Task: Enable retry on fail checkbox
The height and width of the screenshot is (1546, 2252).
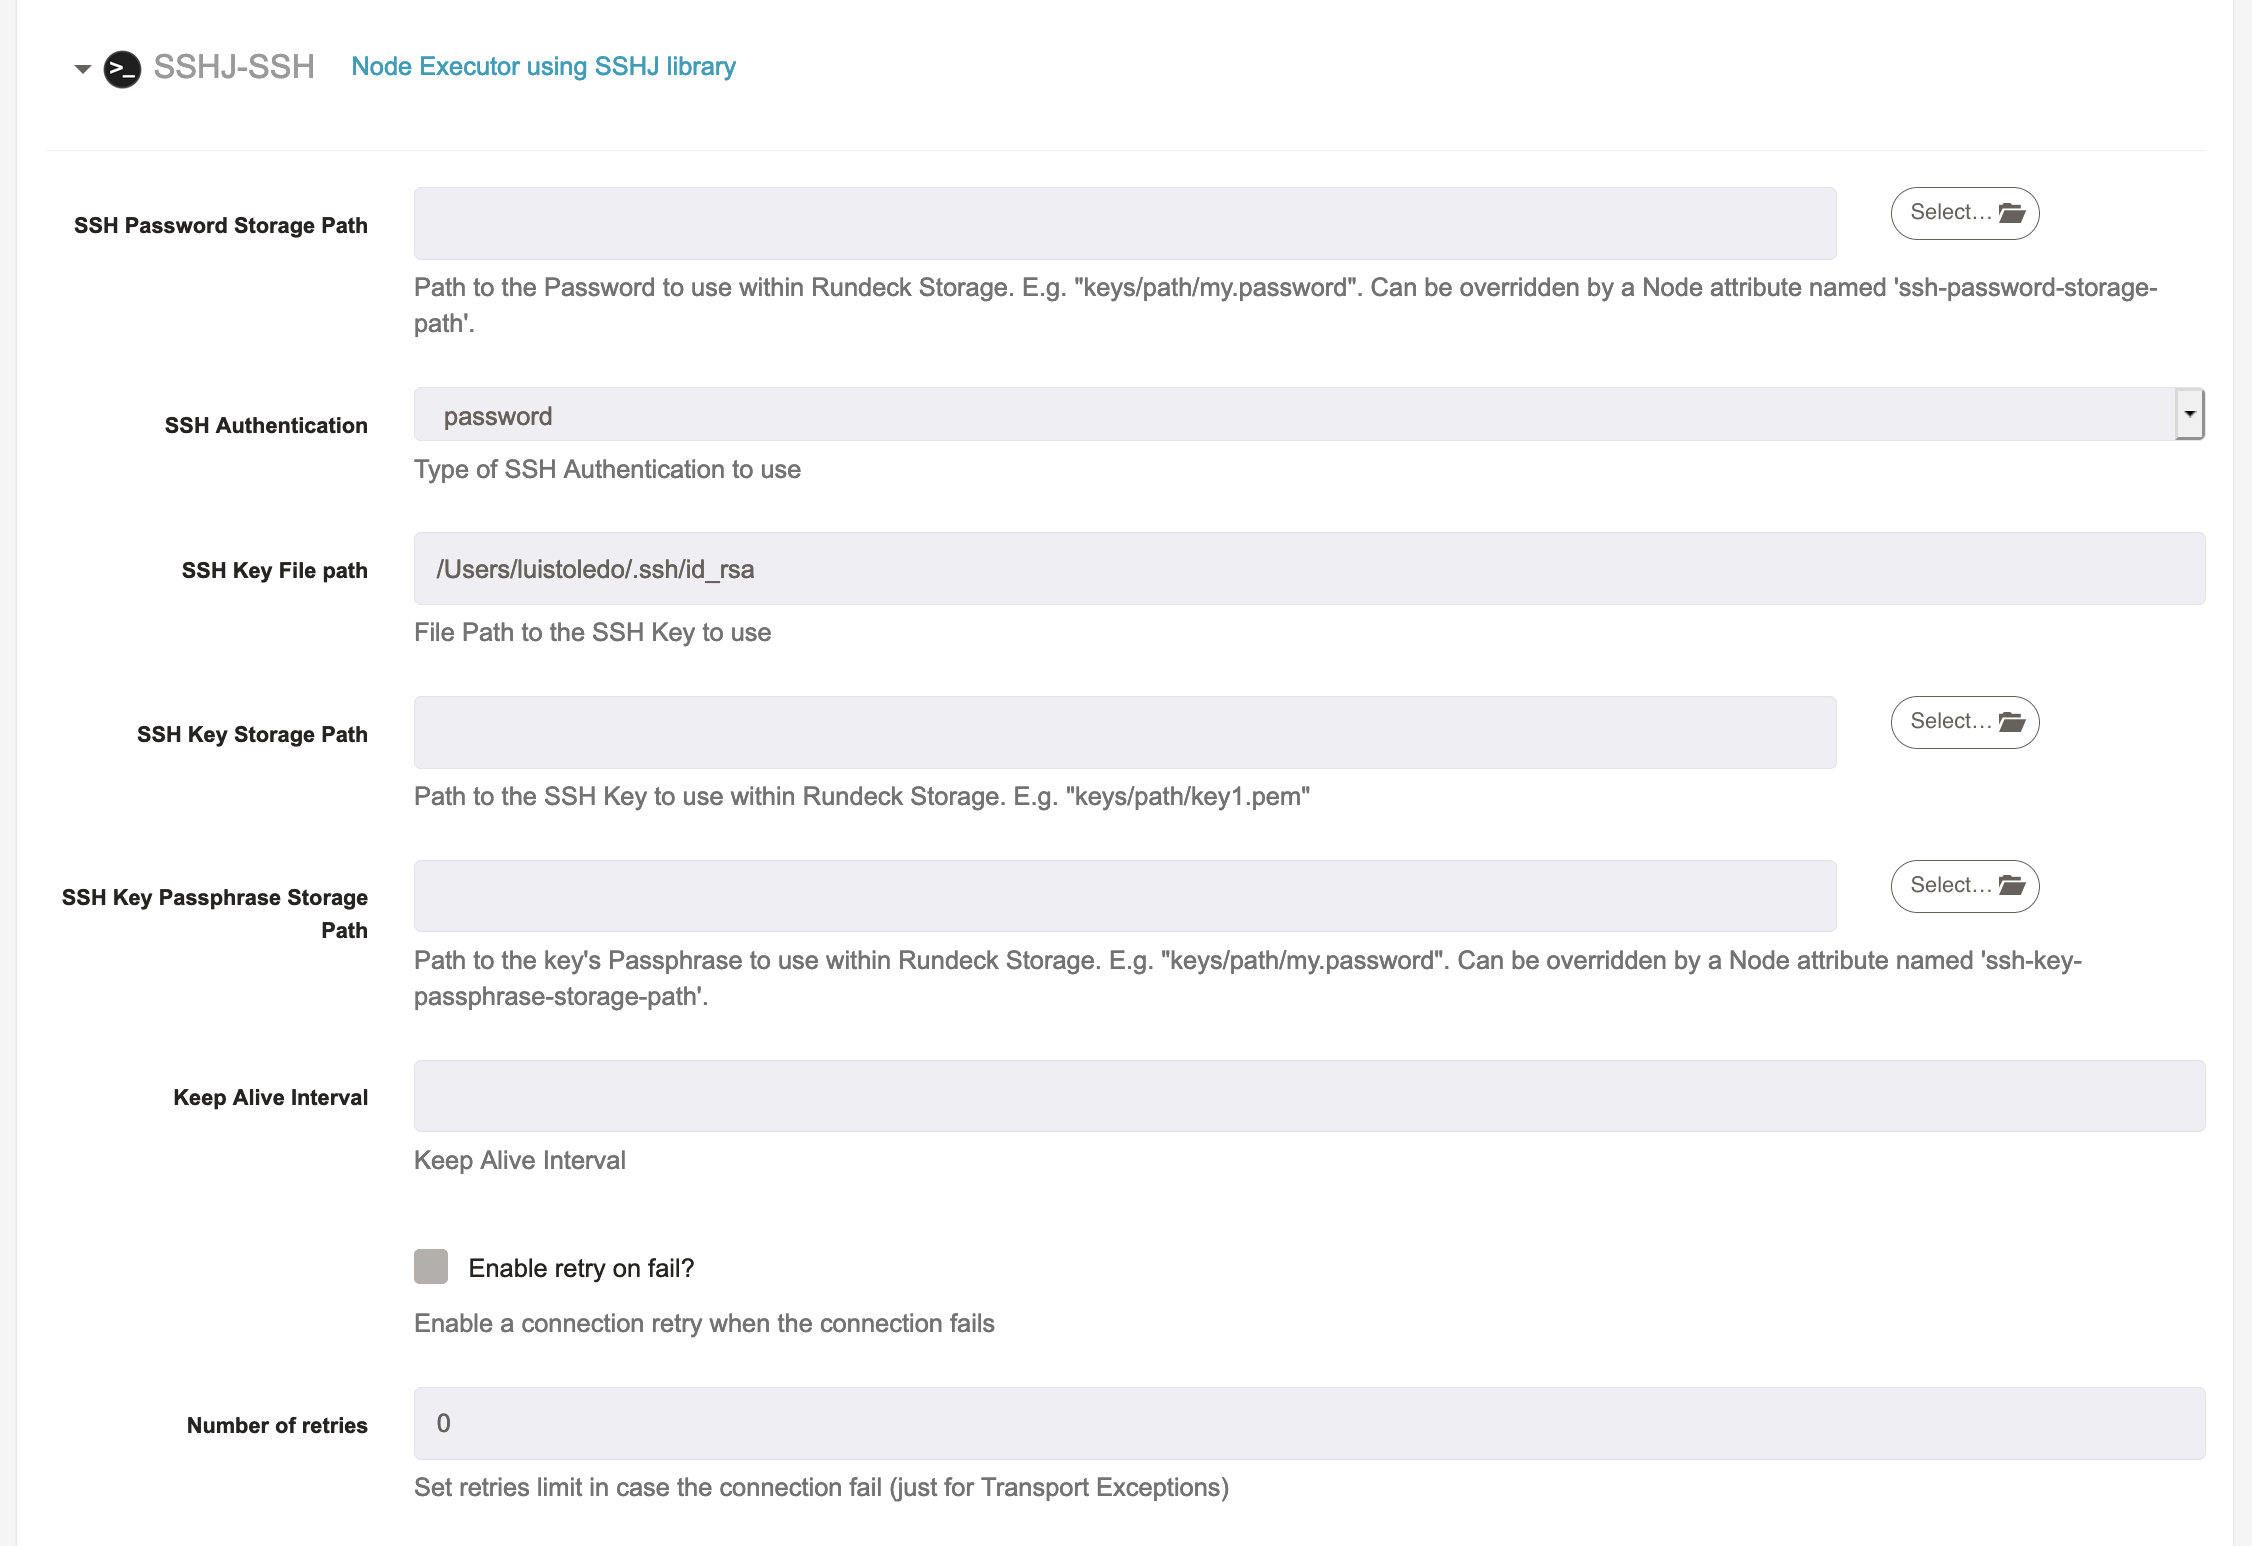Action: [x=431, y=1266]
